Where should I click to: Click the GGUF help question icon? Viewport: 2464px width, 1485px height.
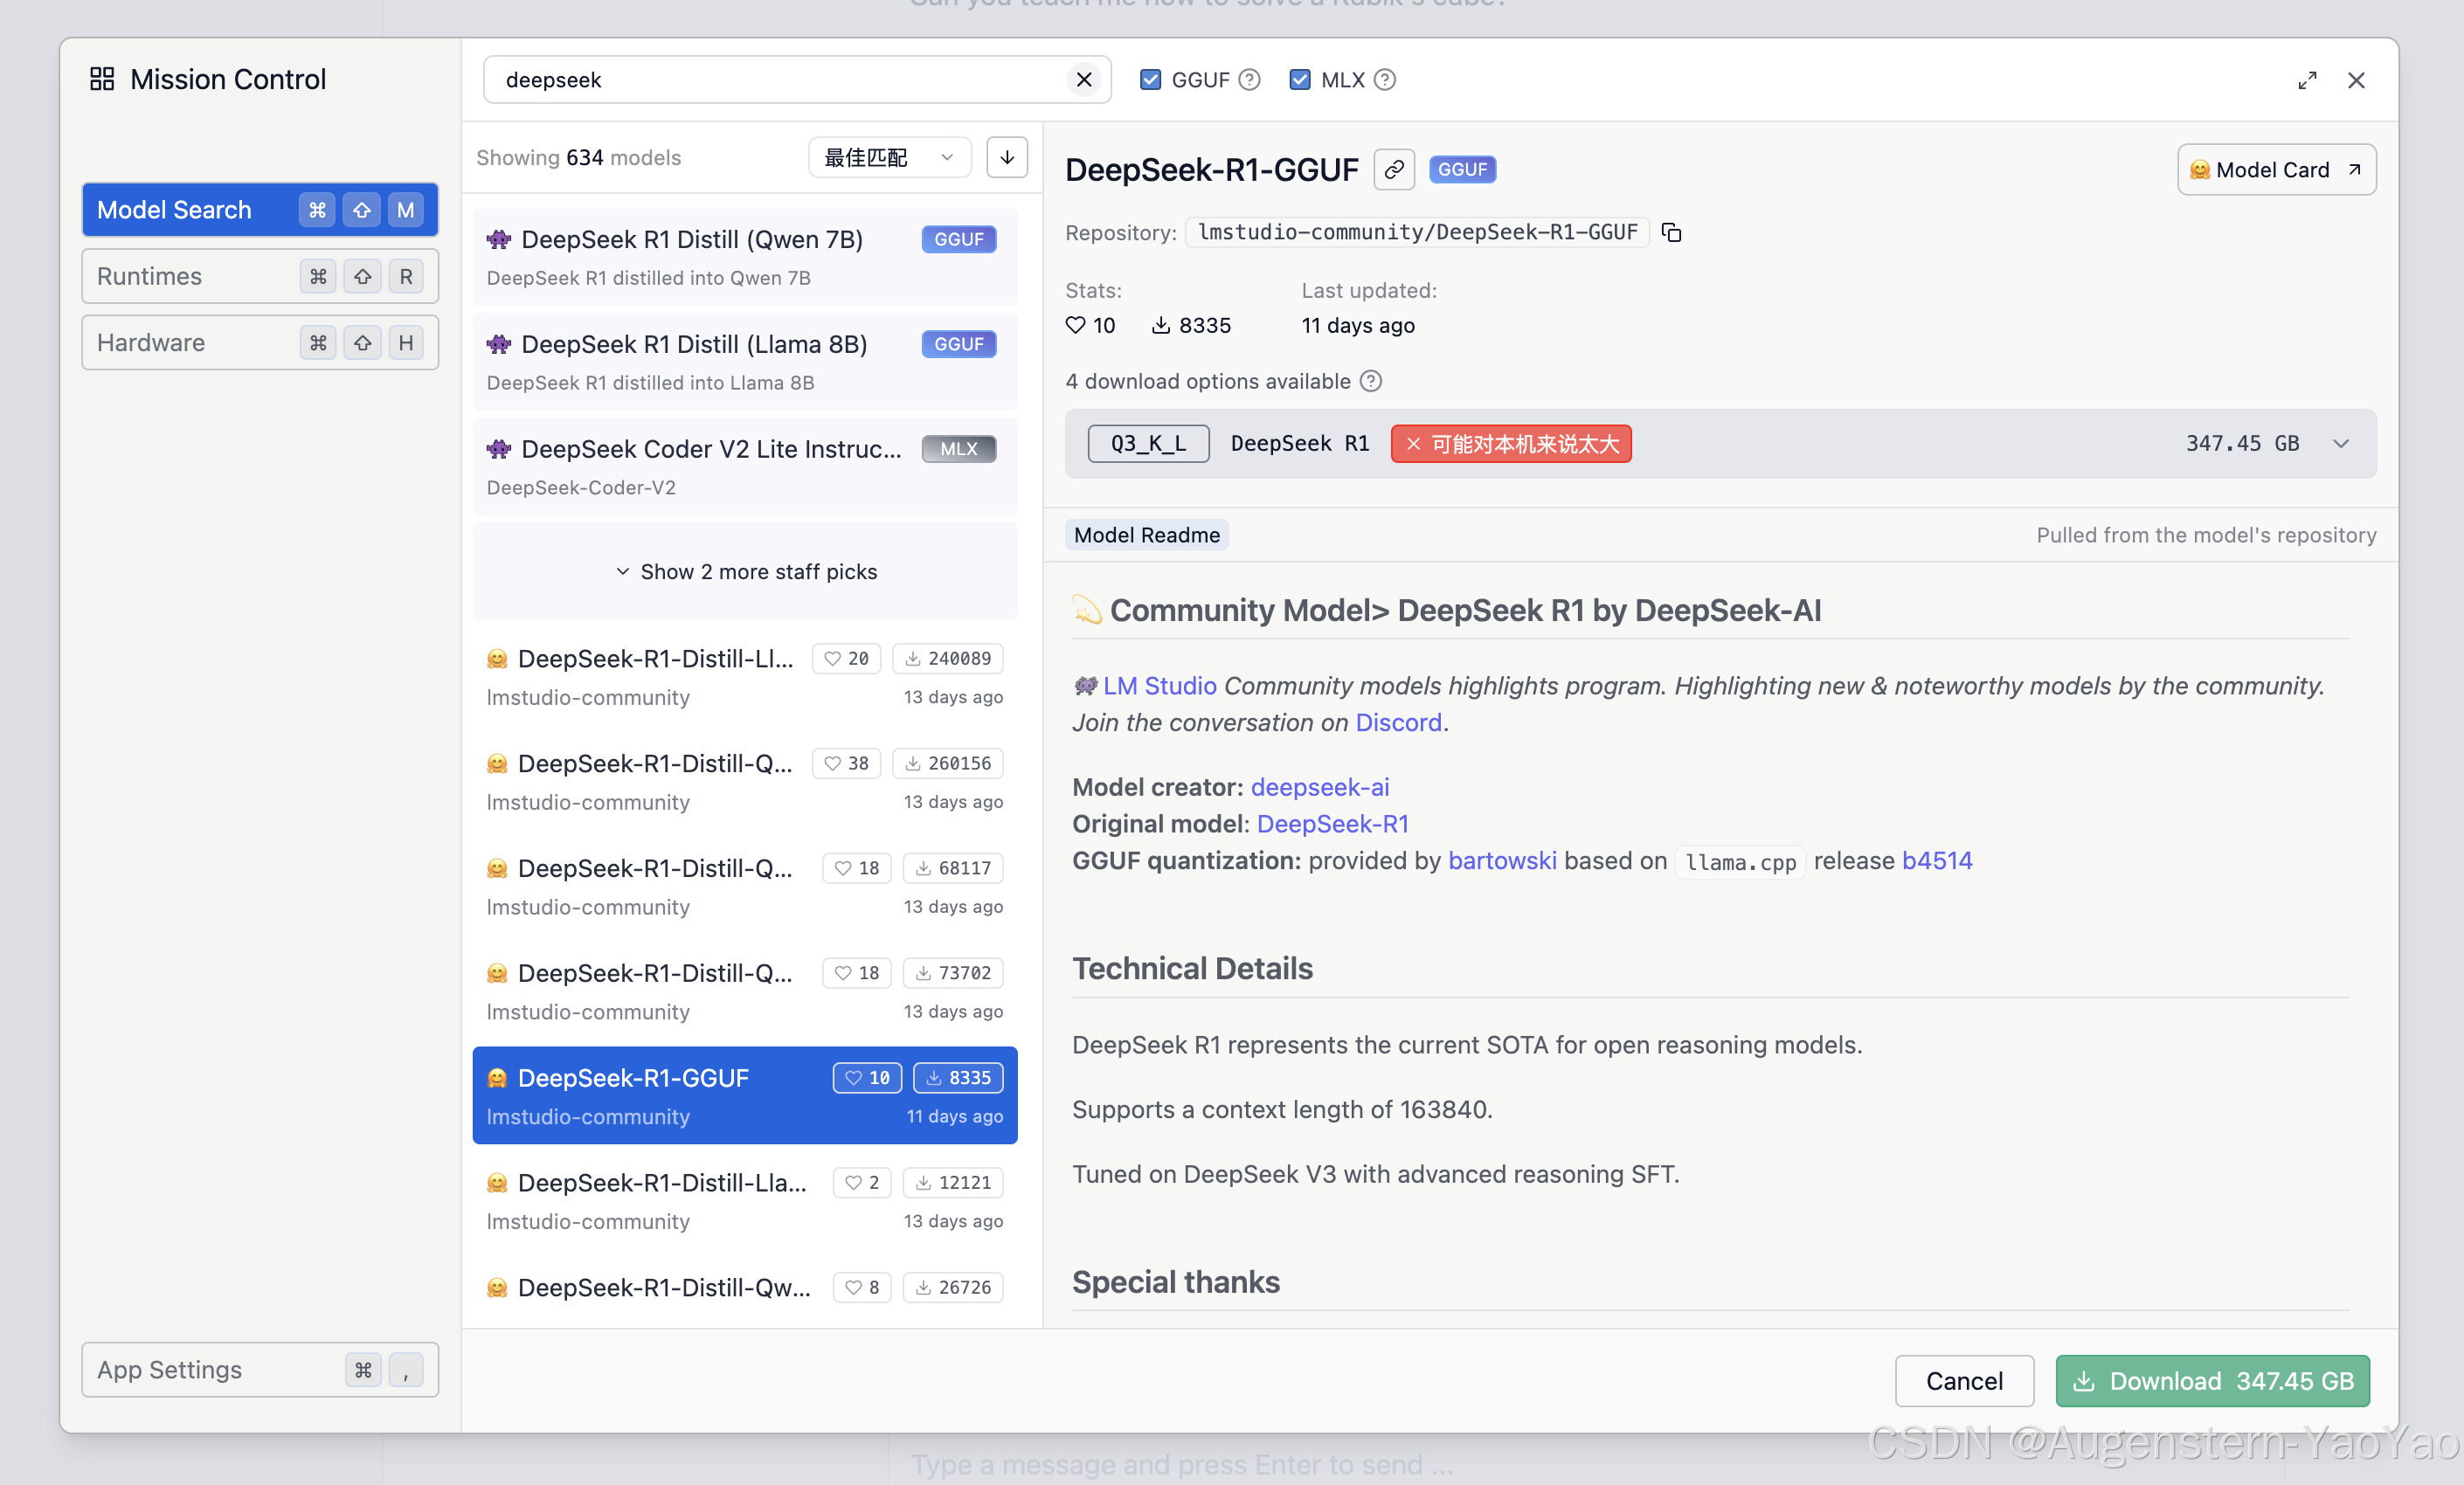[1250, 79]
